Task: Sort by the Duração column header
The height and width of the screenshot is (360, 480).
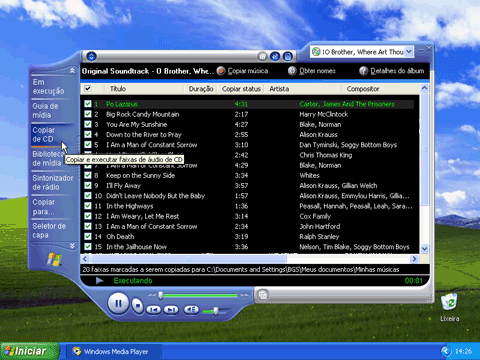Action: point(201,89)
